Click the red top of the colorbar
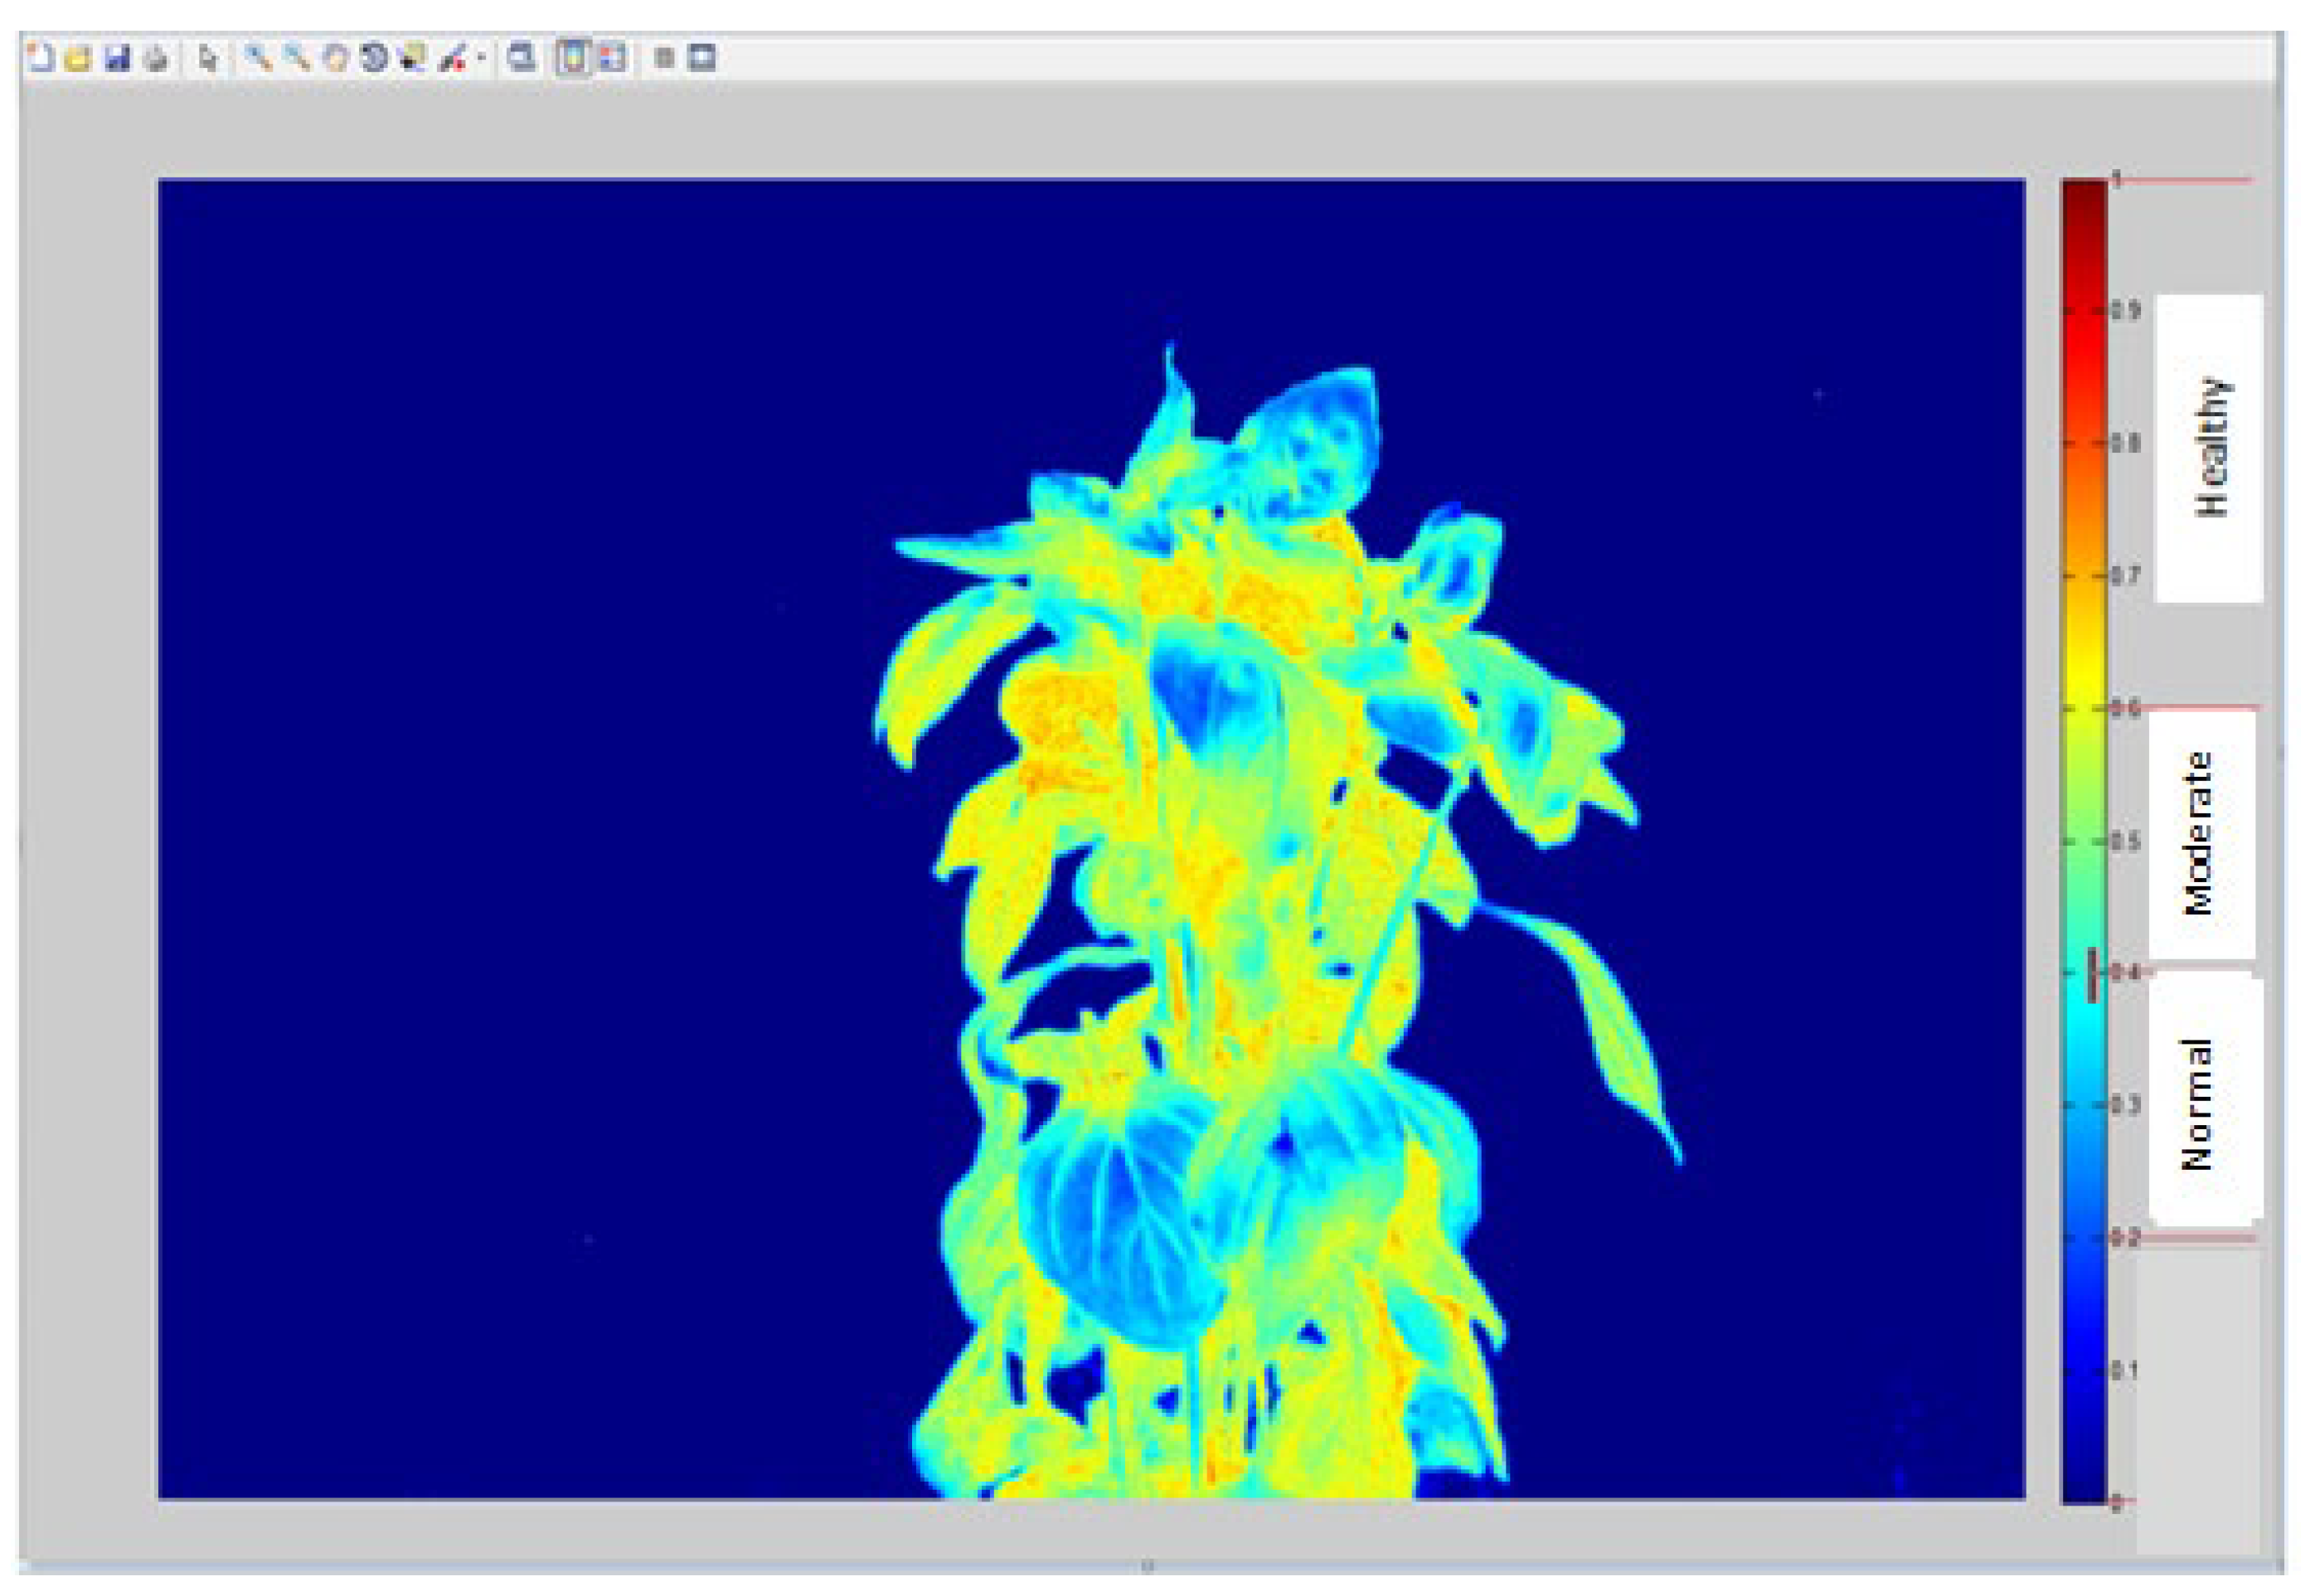 2083,200
